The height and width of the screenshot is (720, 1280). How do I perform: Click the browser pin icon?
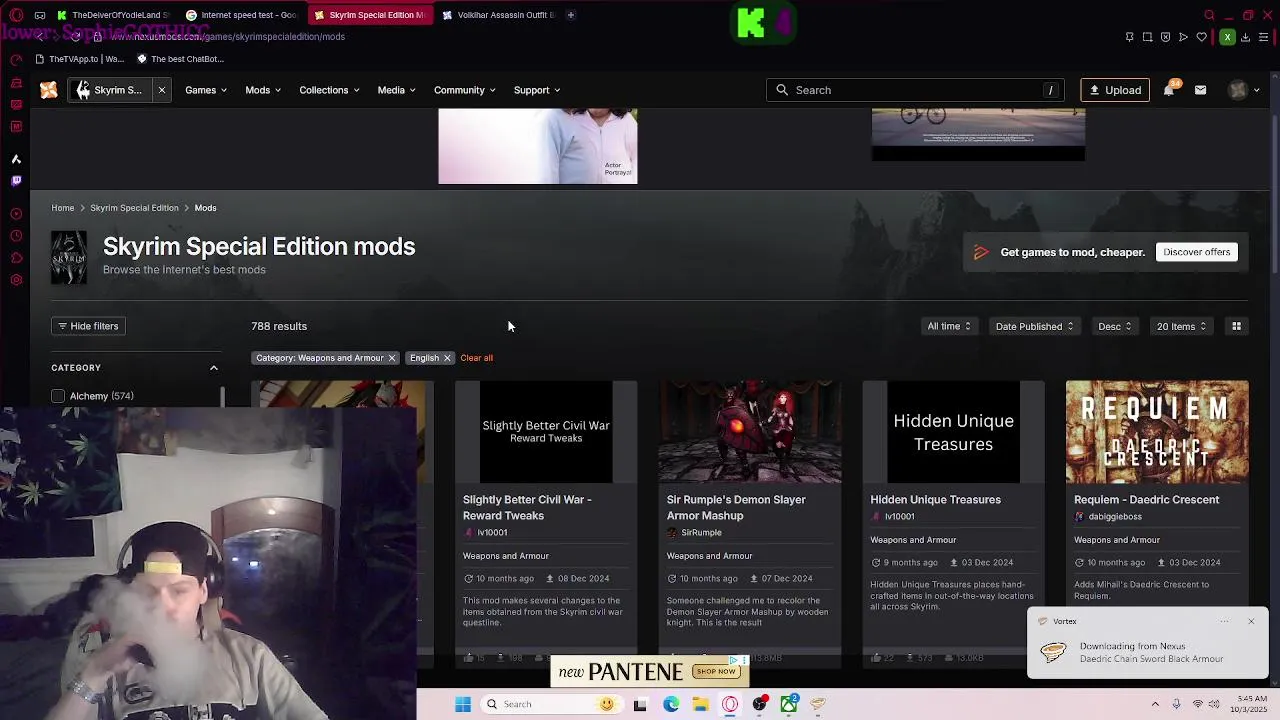pyautogui.click(x=1129, y=37)
